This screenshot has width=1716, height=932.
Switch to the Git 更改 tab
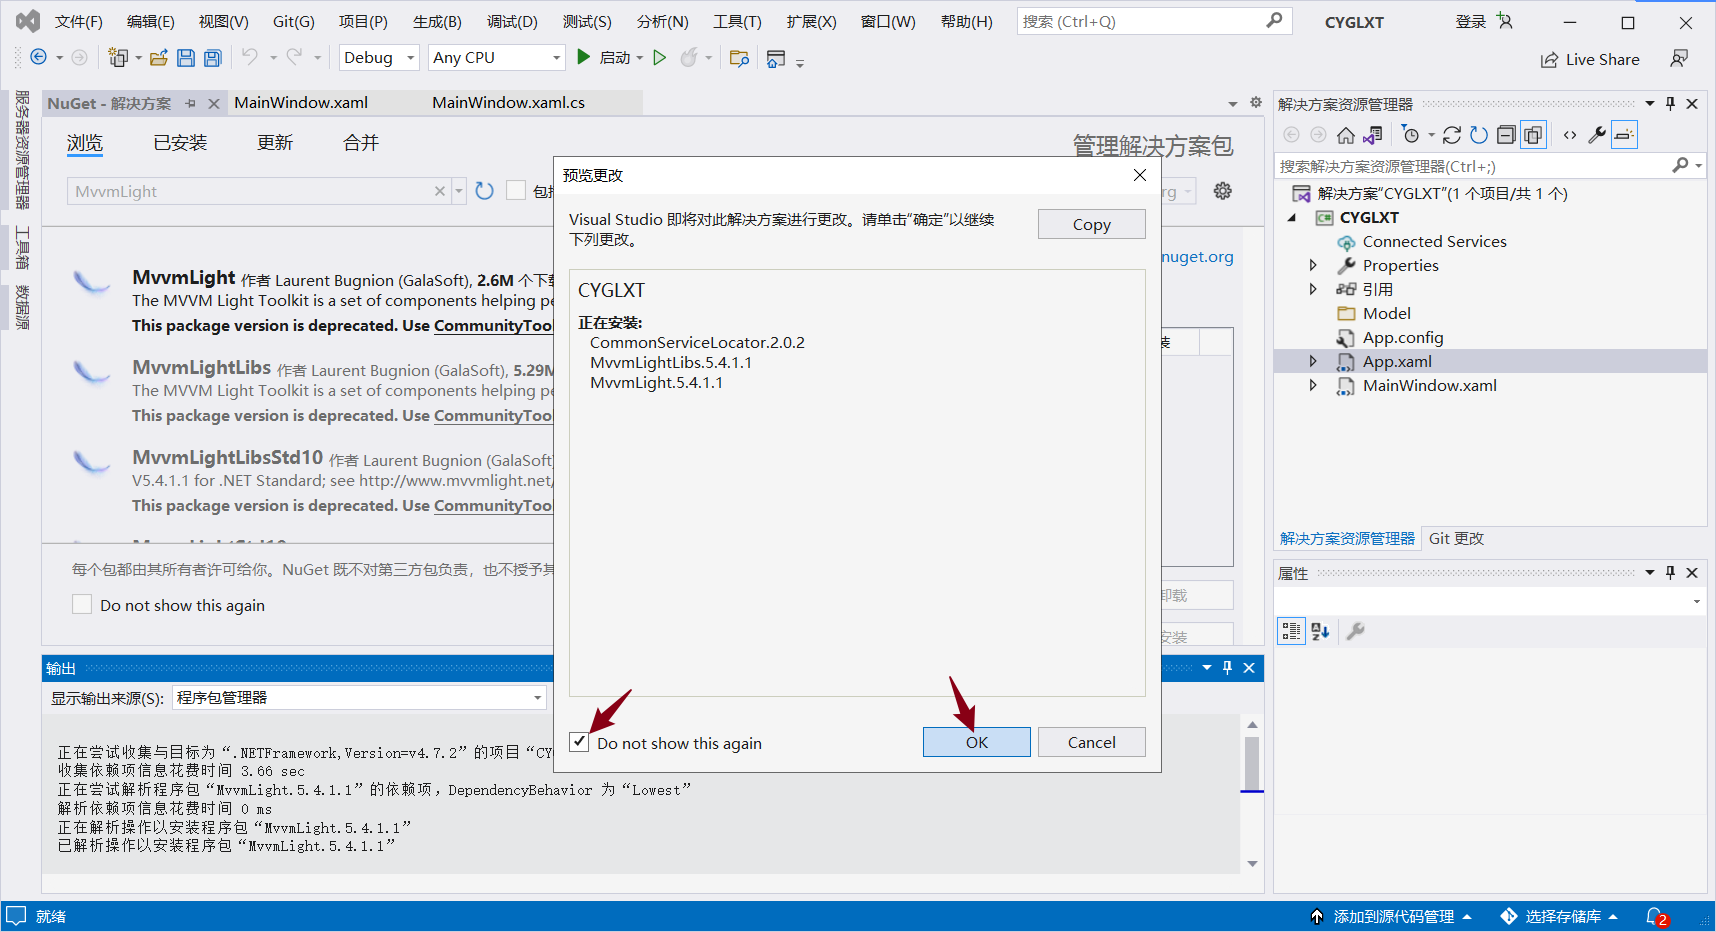coord(1456,538)
